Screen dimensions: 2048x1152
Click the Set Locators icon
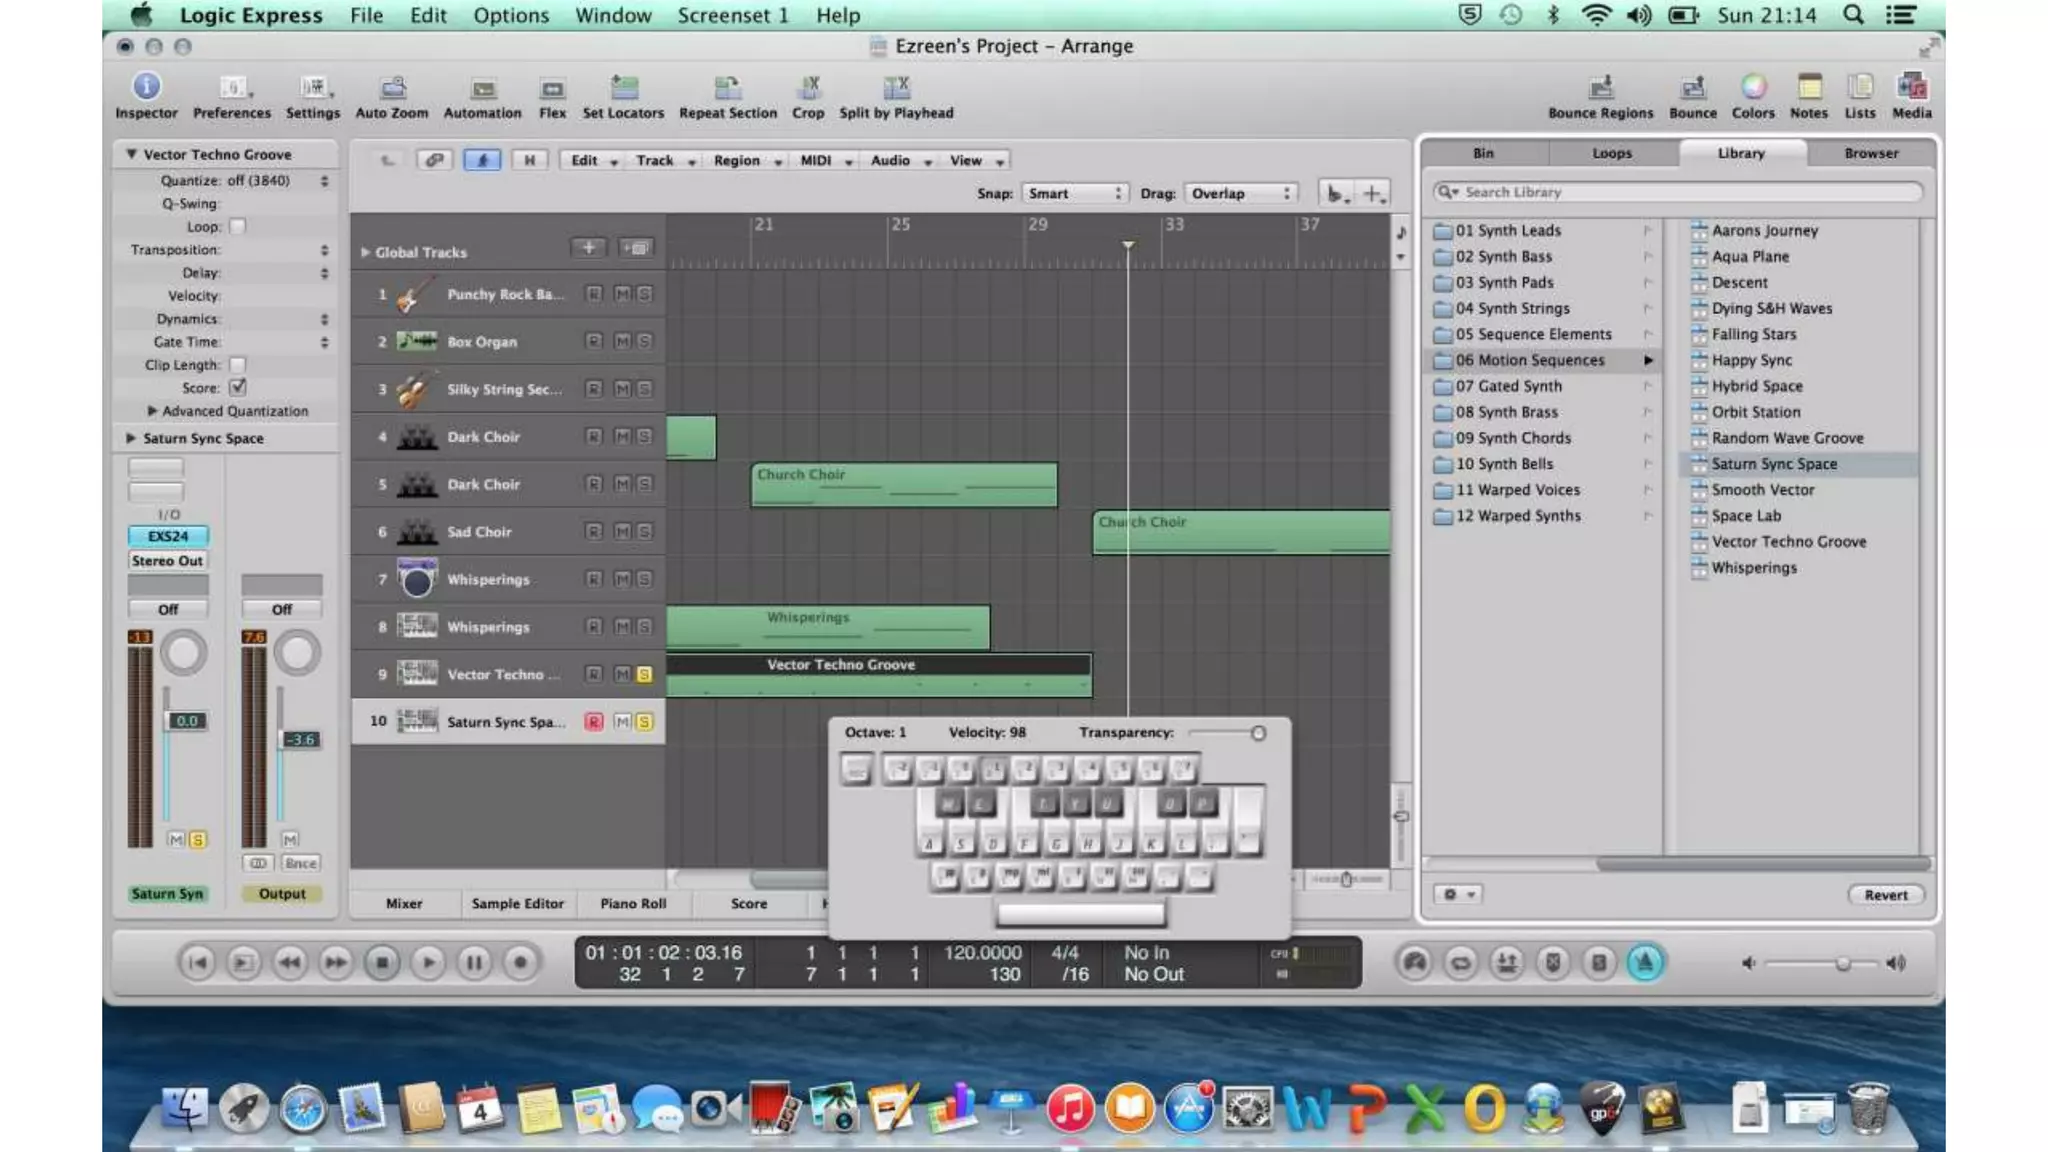(623, 88)
